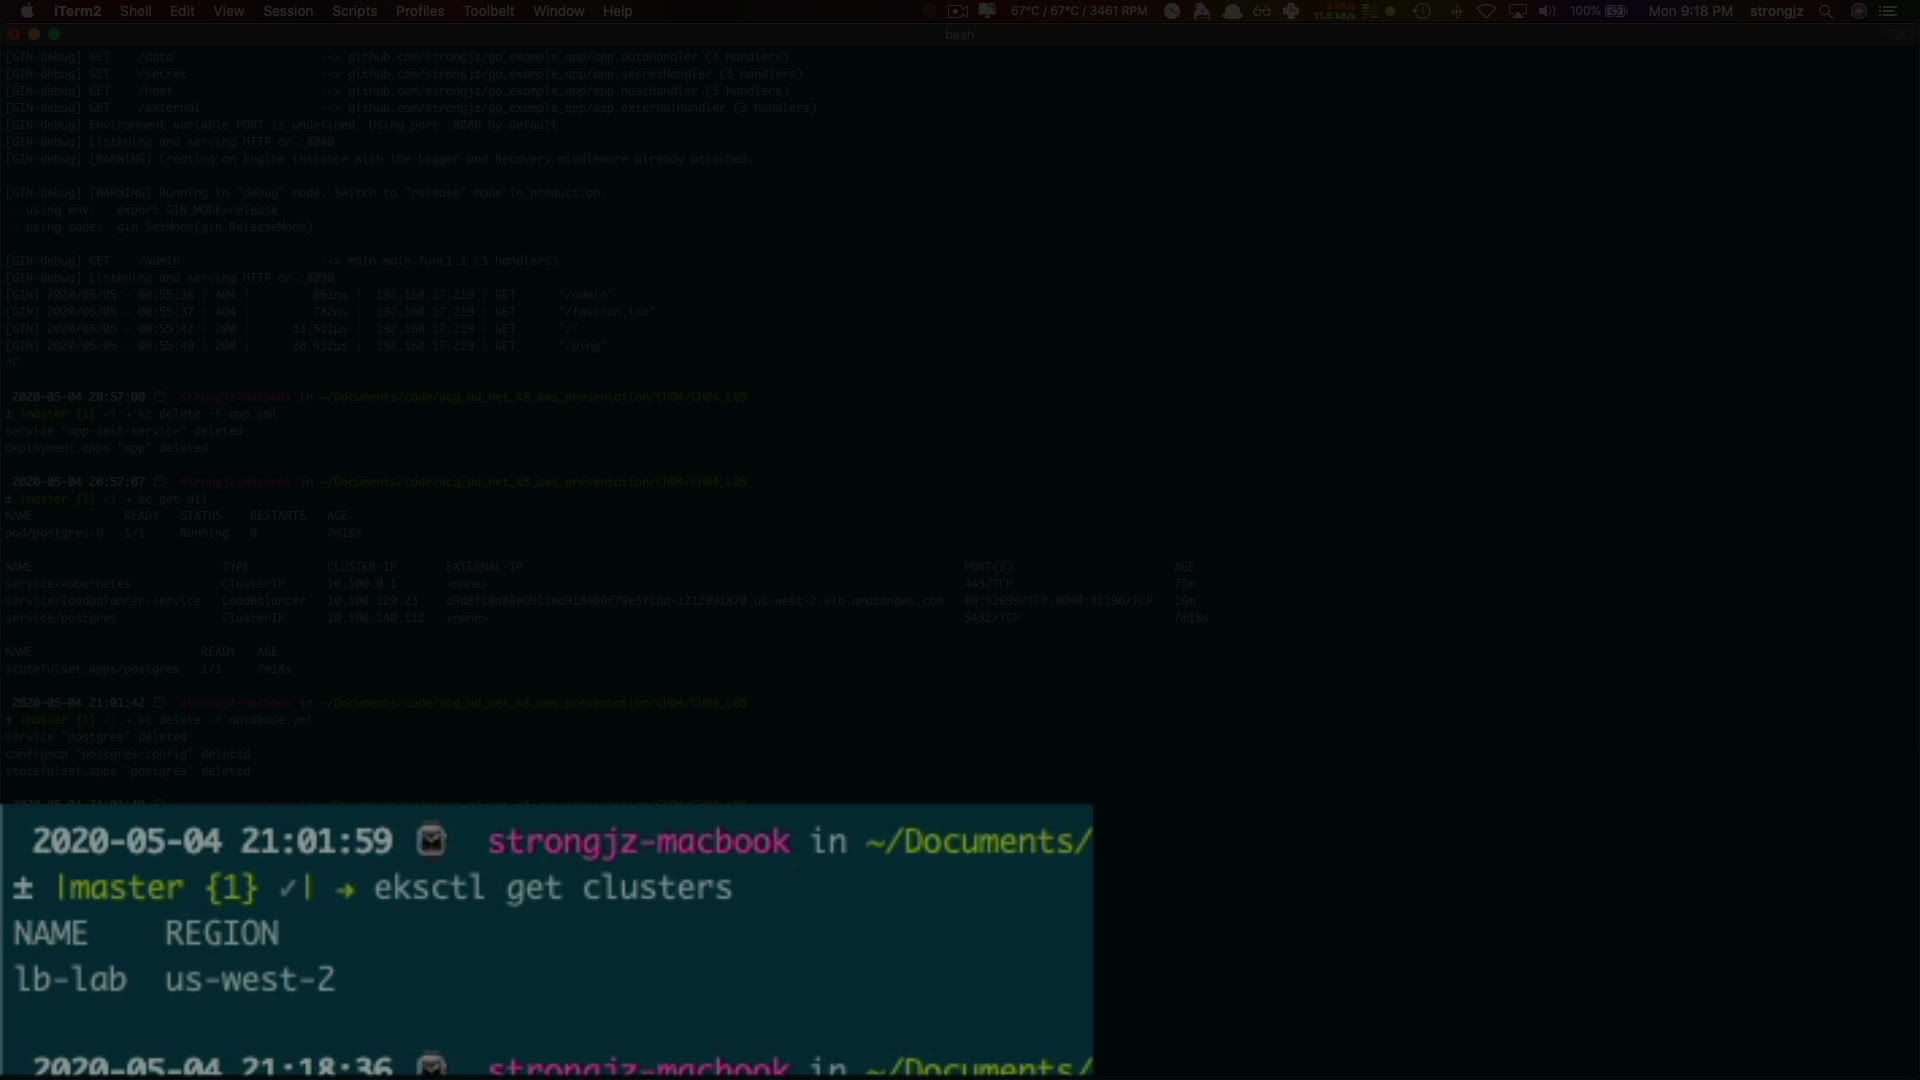Click the green full-screen window button
1920x1080 pixels.
[x=54, y=34]
